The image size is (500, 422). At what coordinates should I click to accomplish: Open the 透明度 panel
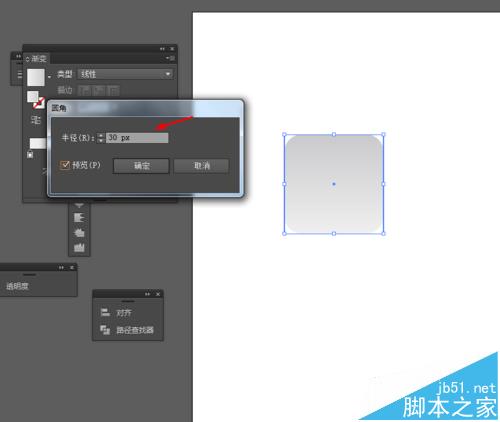pos(17,286)
